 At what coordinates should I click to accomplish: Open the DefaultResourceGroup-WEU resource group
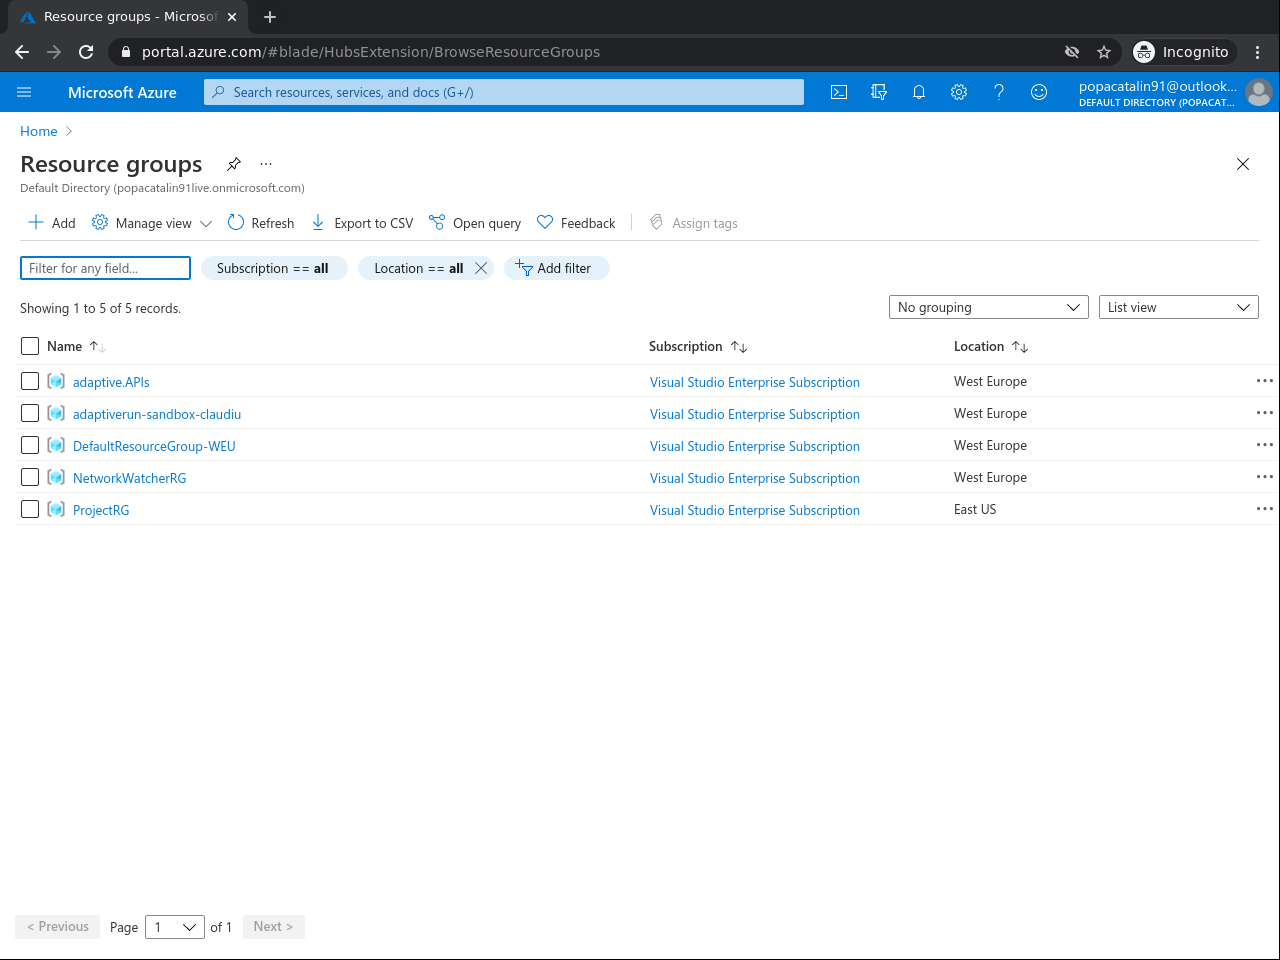coord(153,445)
